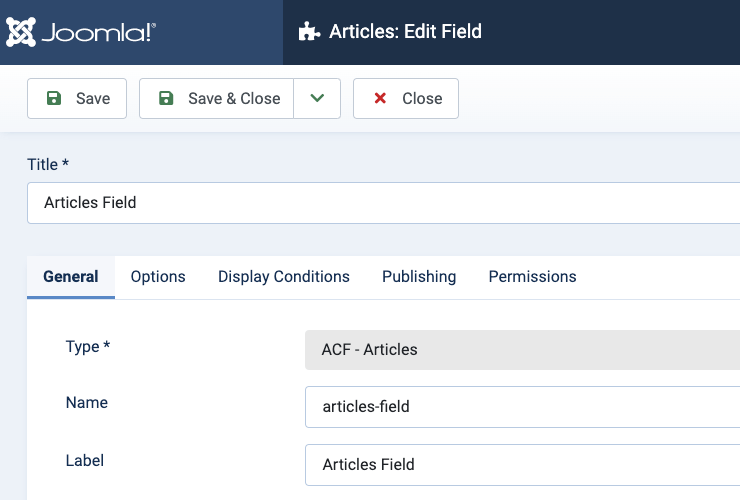
Task: Click the Label caption text
Action: click(84, 460)
